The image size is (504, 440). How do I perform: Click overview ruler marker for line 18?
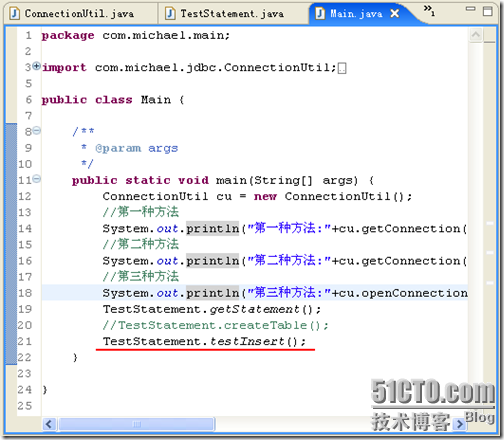click(490, 283)
